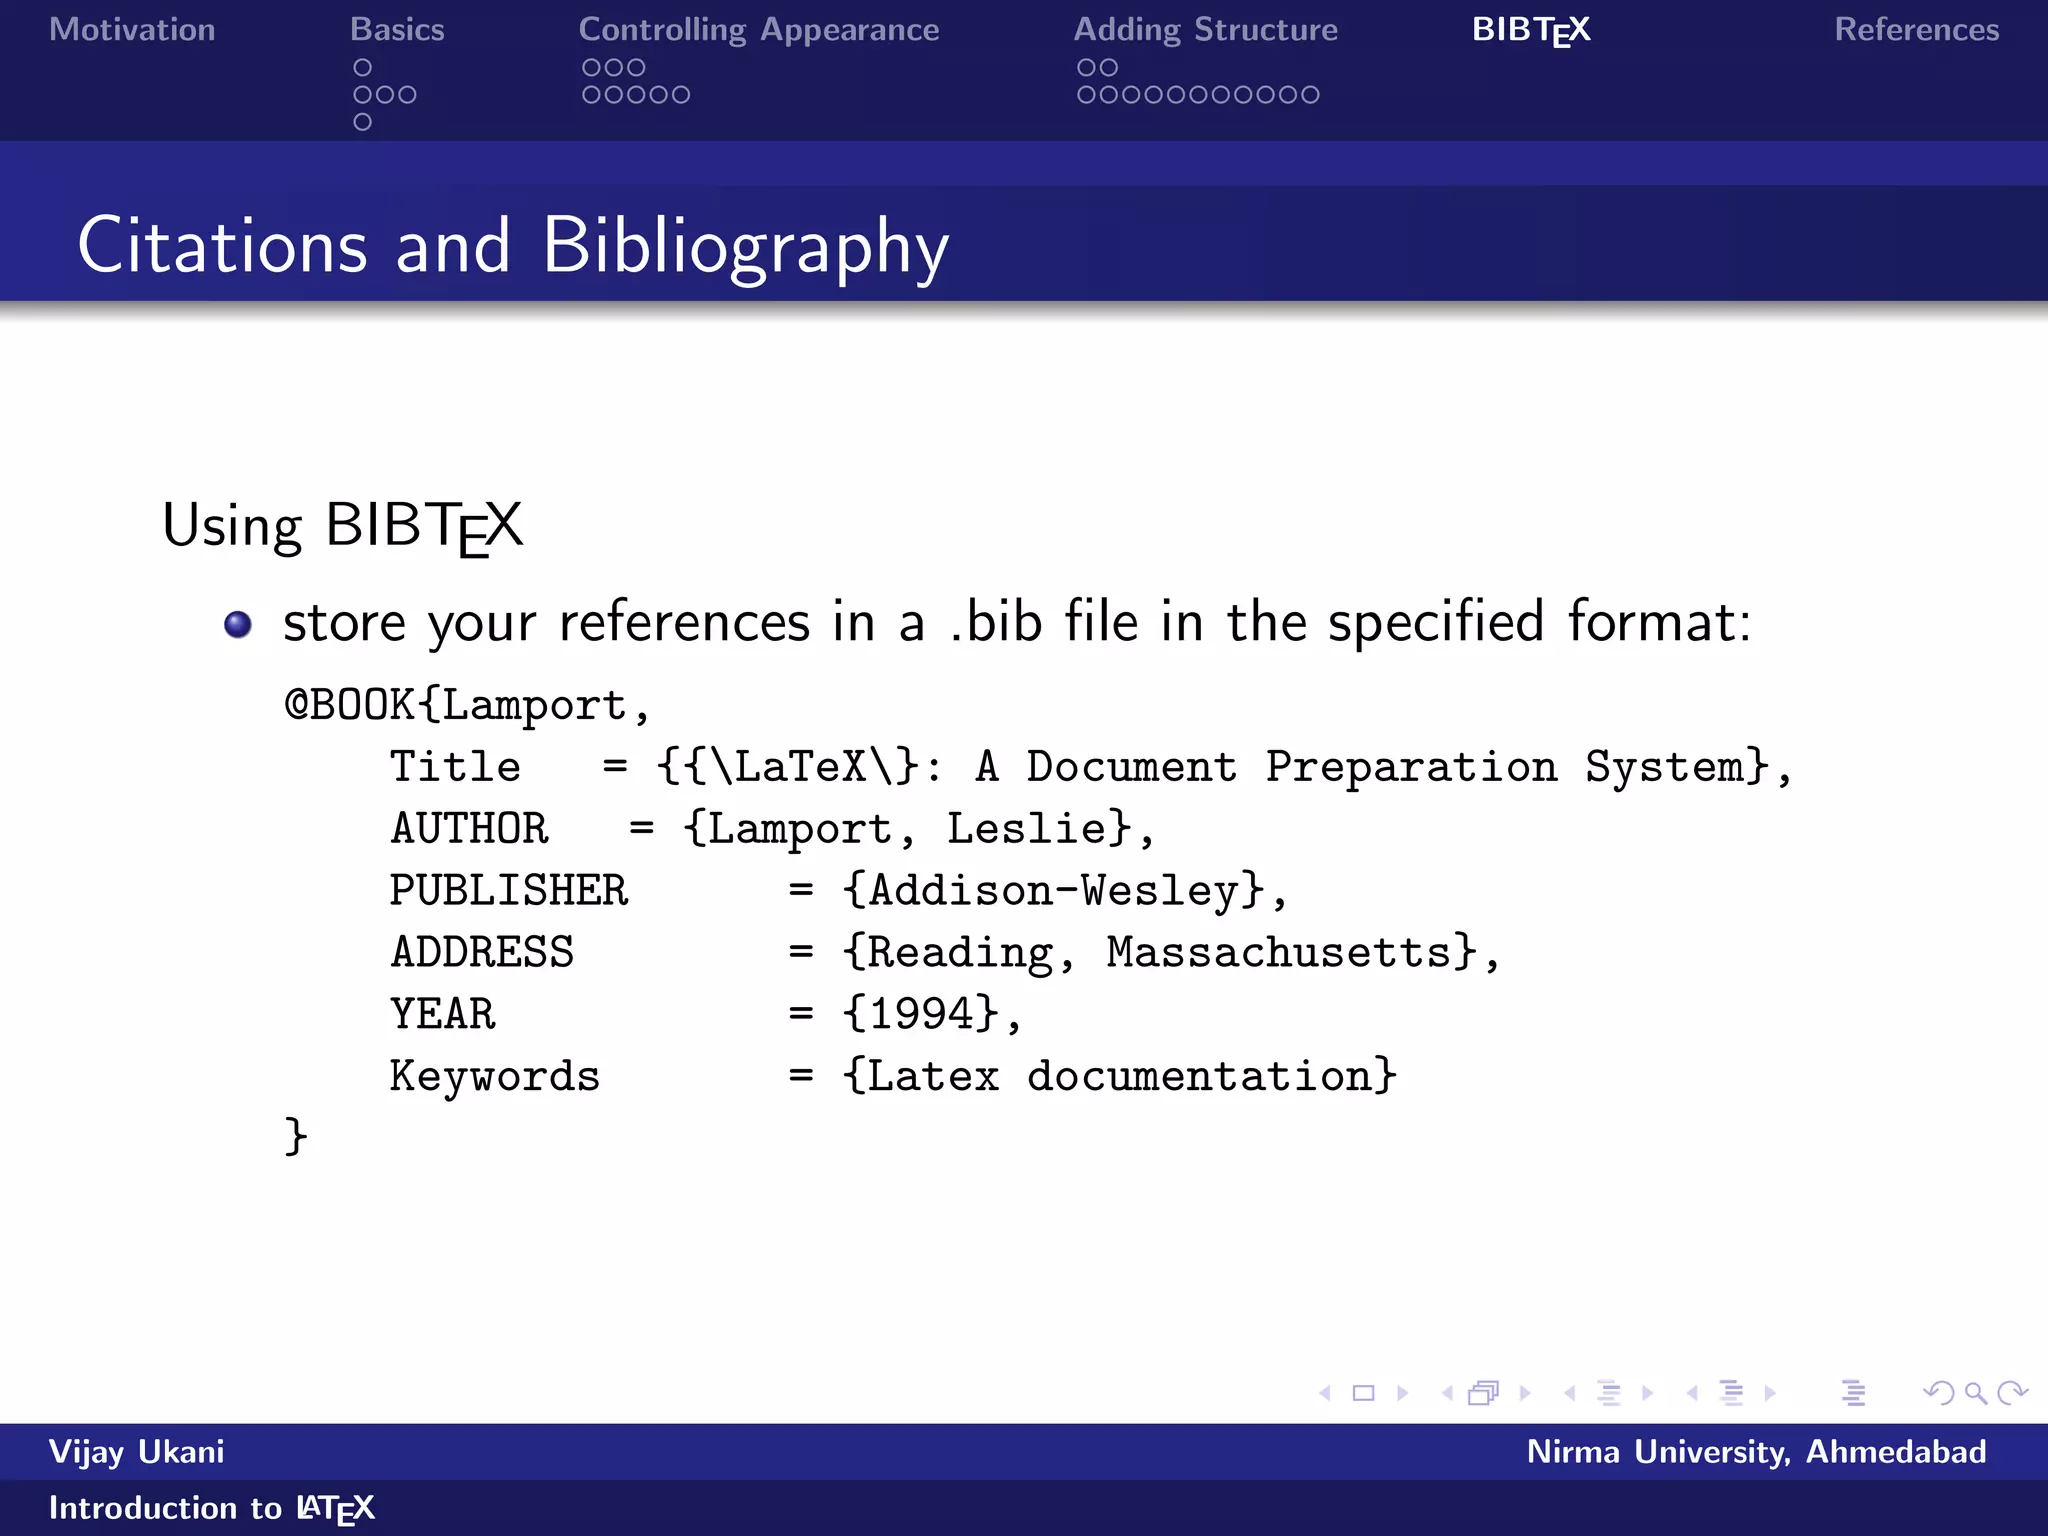Image resolution: width=2048 pixels, height=1536 pixels.
Task: Open the Motivation section
Action: point(132,30)
